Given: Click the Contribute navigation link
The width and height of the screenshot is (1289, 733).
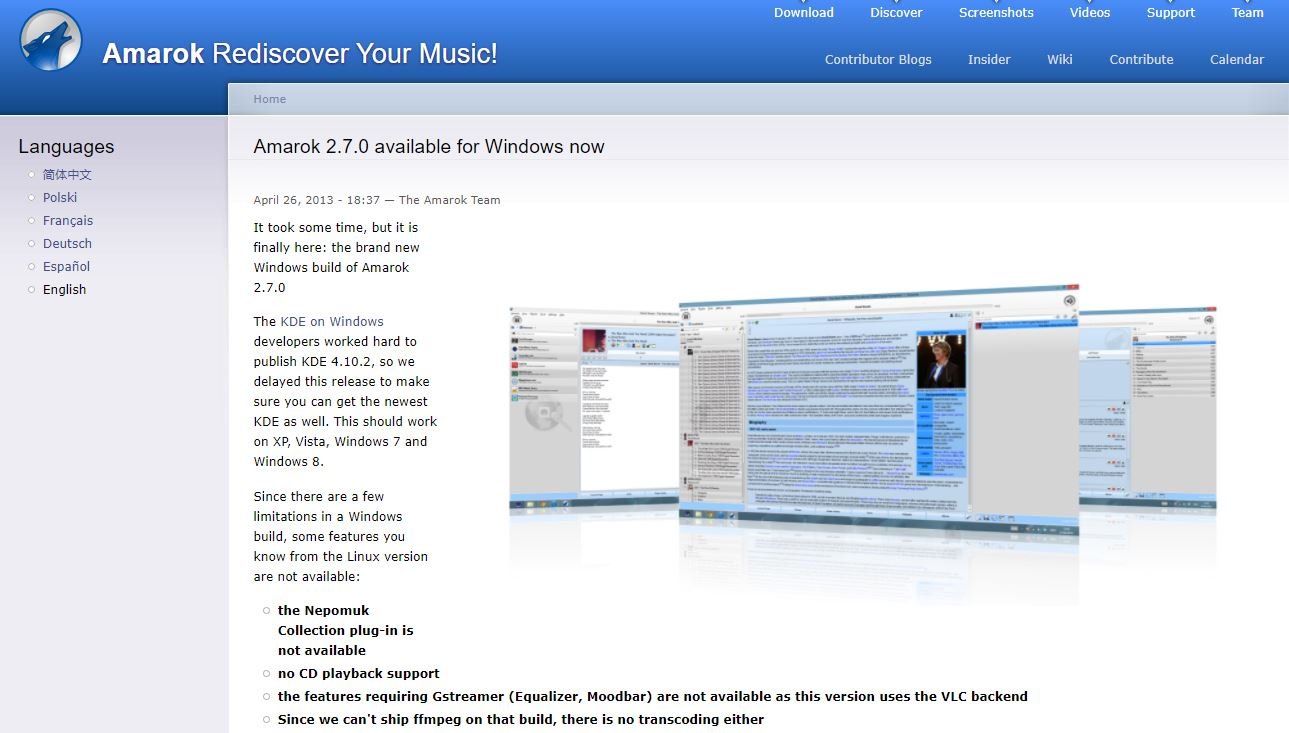Looking at the screenshot, I should [x=1141, y=59].
